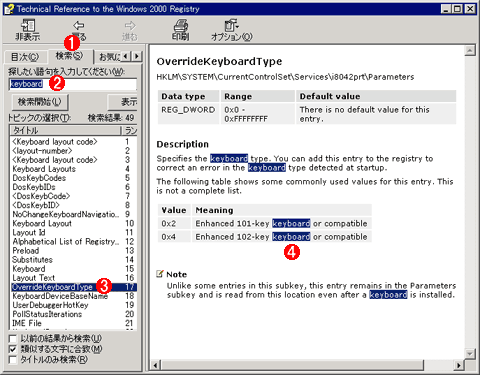Switch to the 検索 (Search) tab
The width and height of the screenshot is (480, 375).
[x=69, y=56]
